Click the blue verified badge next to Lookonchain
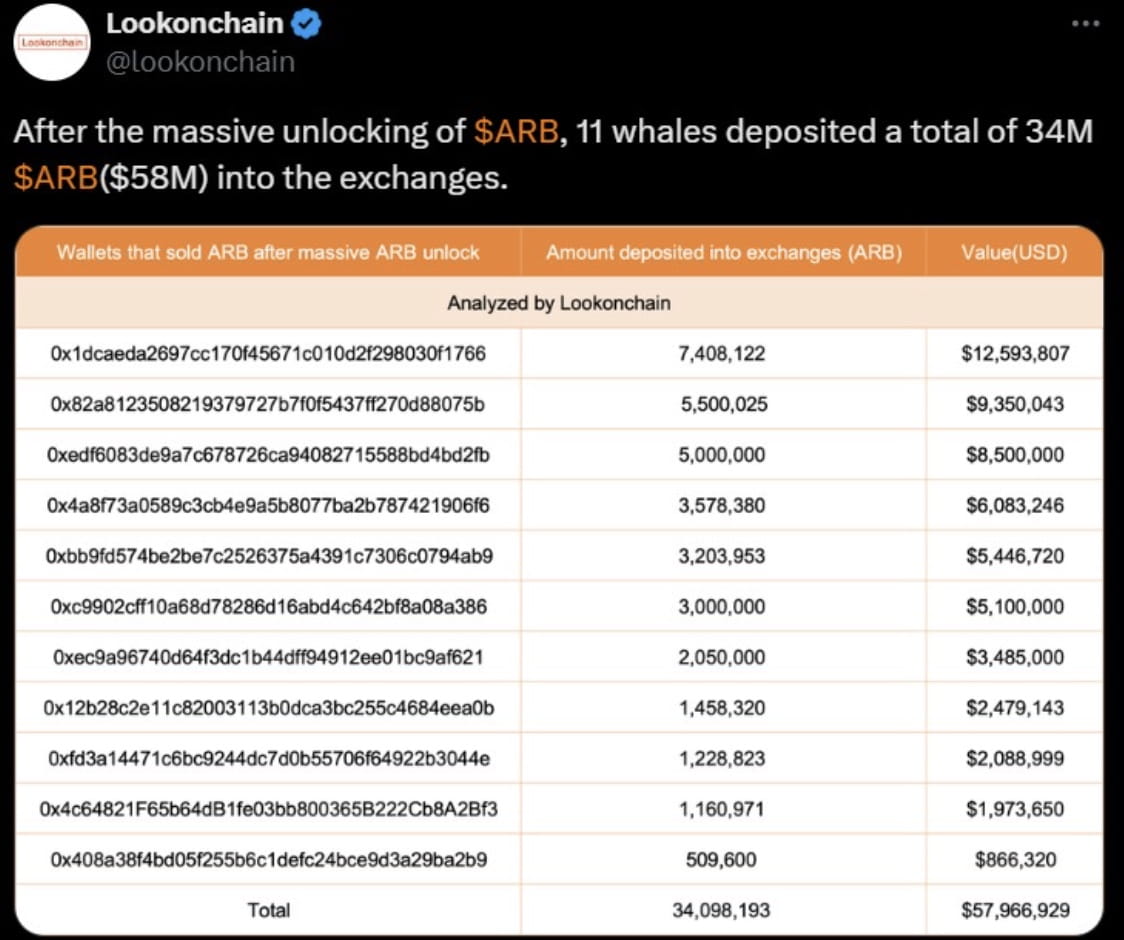This screenshot has height=940, width=1124. pos(306,23)
